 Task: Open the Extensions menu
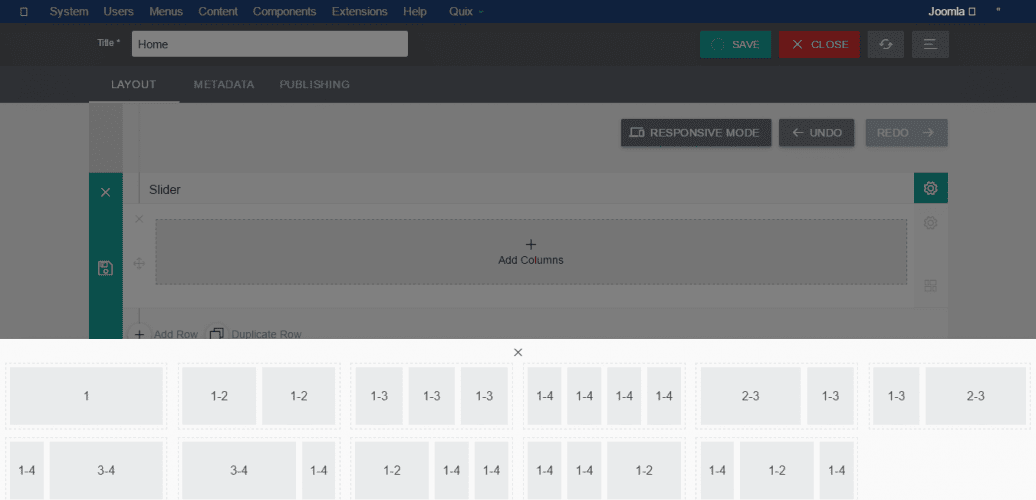coord(359,12)
